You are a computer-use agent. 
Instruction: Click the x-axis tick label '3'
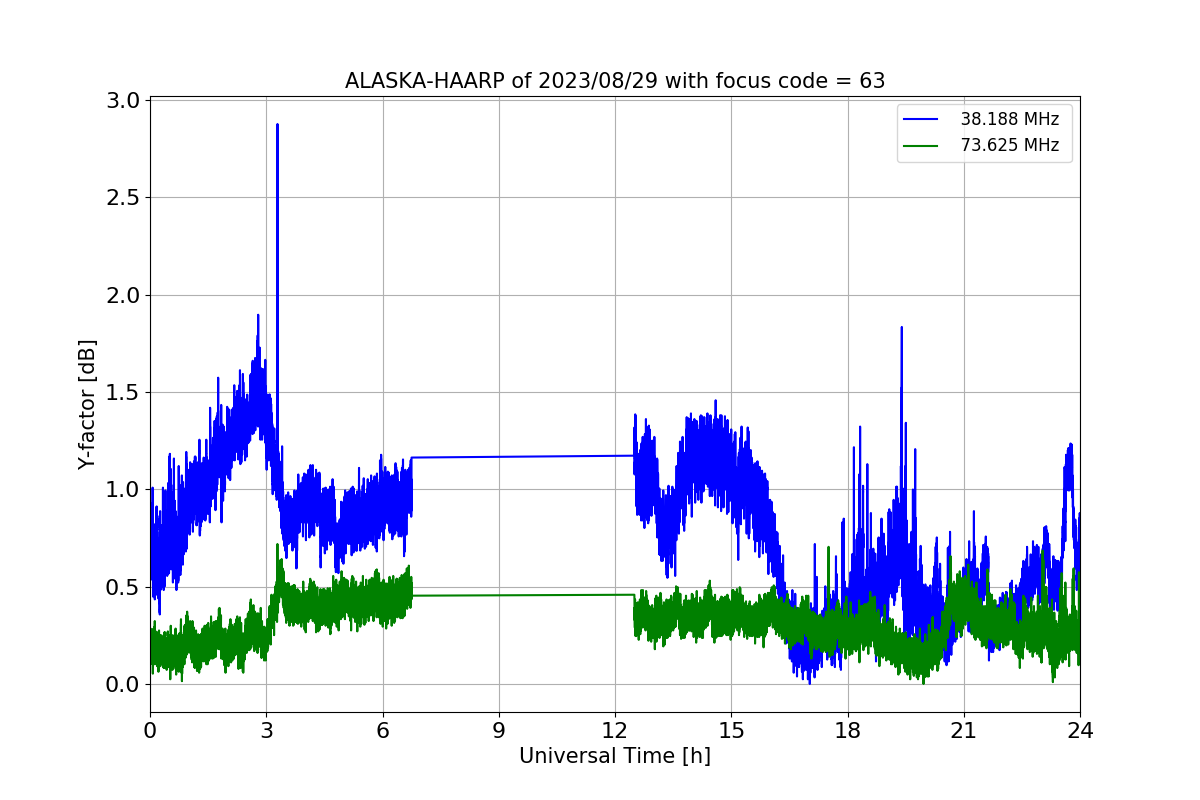click(x=266, y=730)
